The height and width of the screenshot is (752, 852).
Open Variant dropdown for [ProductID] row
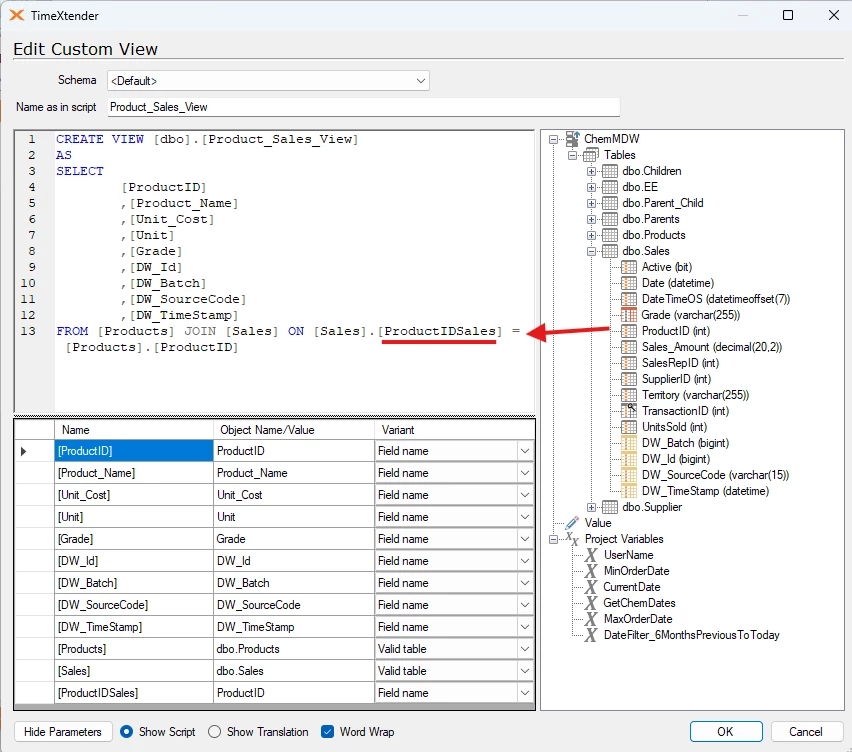click(x=524, y=451)
